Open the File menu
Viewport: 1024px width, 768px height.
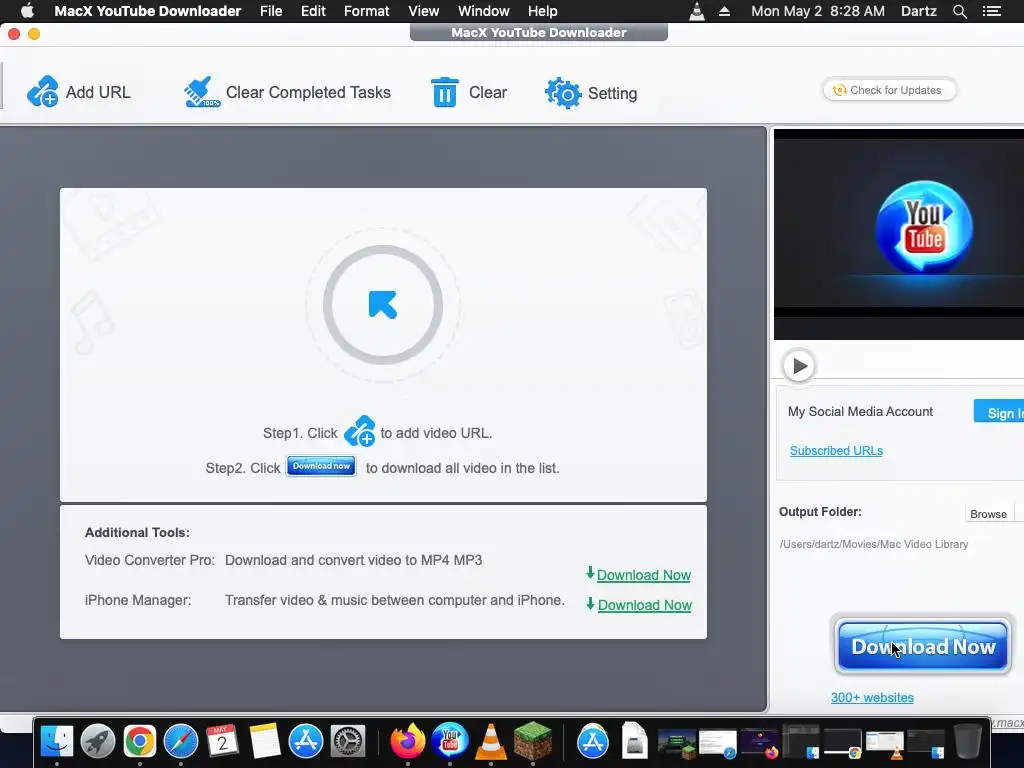point(271,11)
